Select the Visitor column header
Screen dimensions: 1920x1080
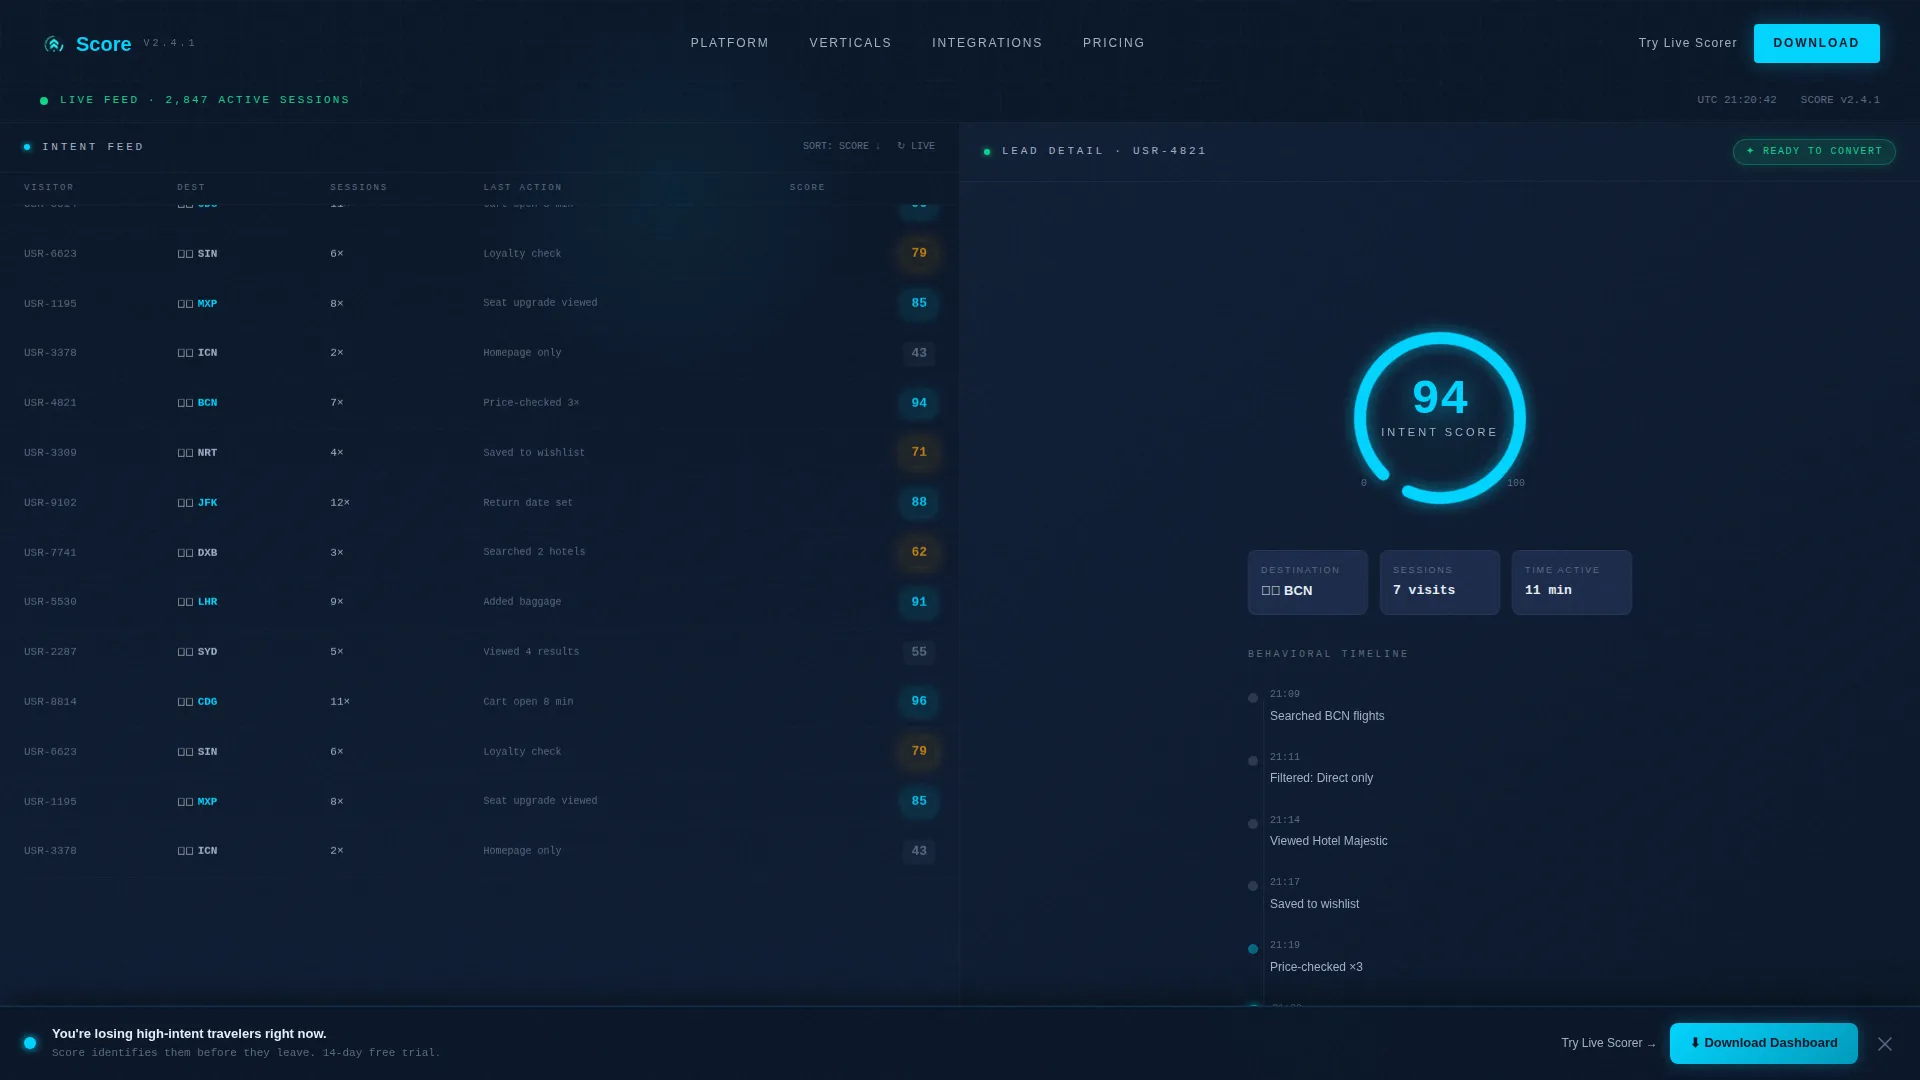coord(49,187)
